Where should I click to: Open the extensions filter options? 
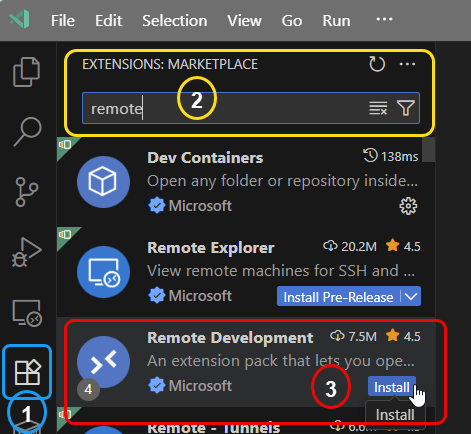(x=406, y=108)
